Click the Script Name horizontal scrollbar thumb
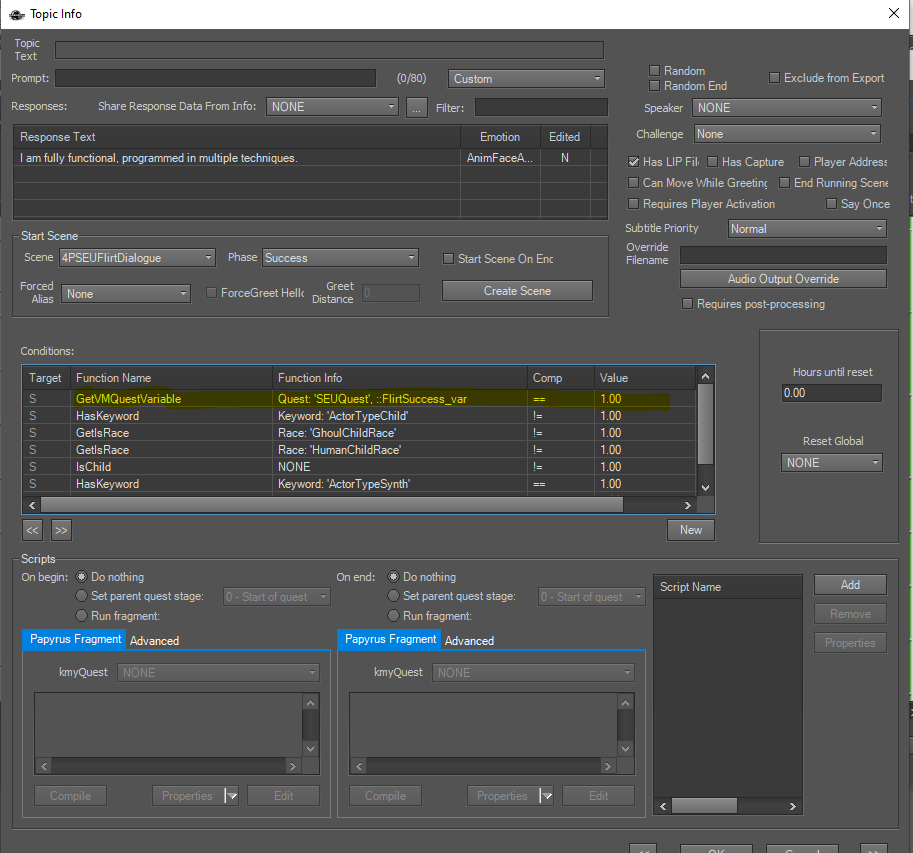Image resolution: width=913 pixels, height=853 pixels. pyautogui.click(x=705, y=806)
